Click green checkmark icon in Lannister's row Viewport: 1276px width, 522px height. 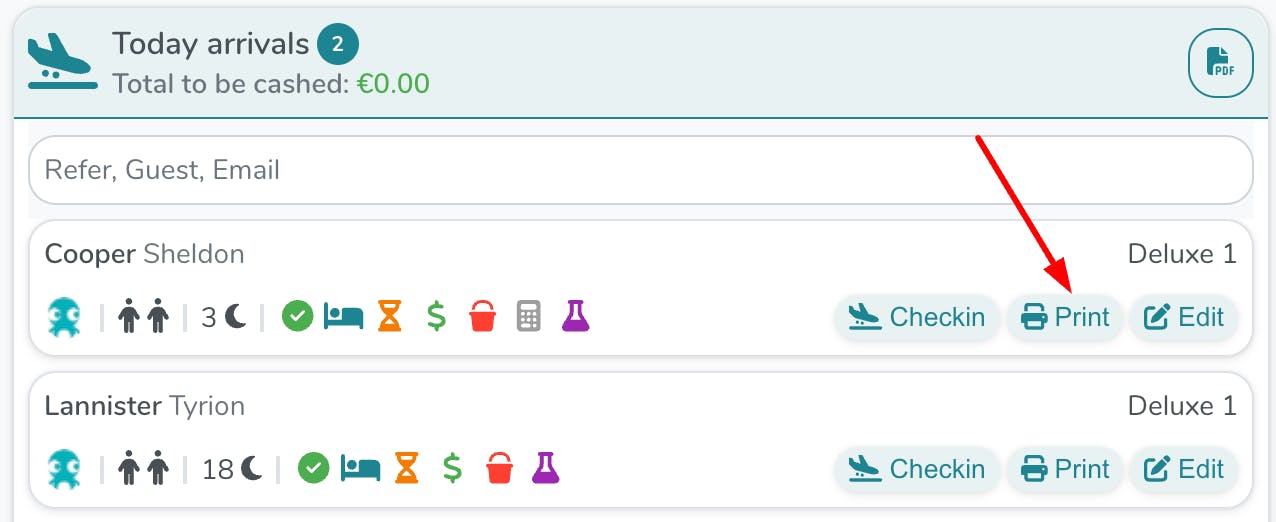(314, 468)
